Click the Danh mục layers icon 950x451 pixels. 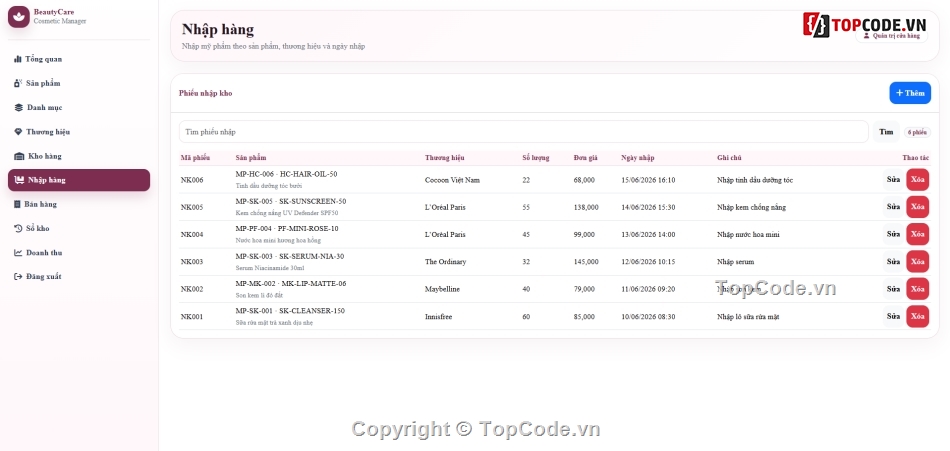click(18, 108)
